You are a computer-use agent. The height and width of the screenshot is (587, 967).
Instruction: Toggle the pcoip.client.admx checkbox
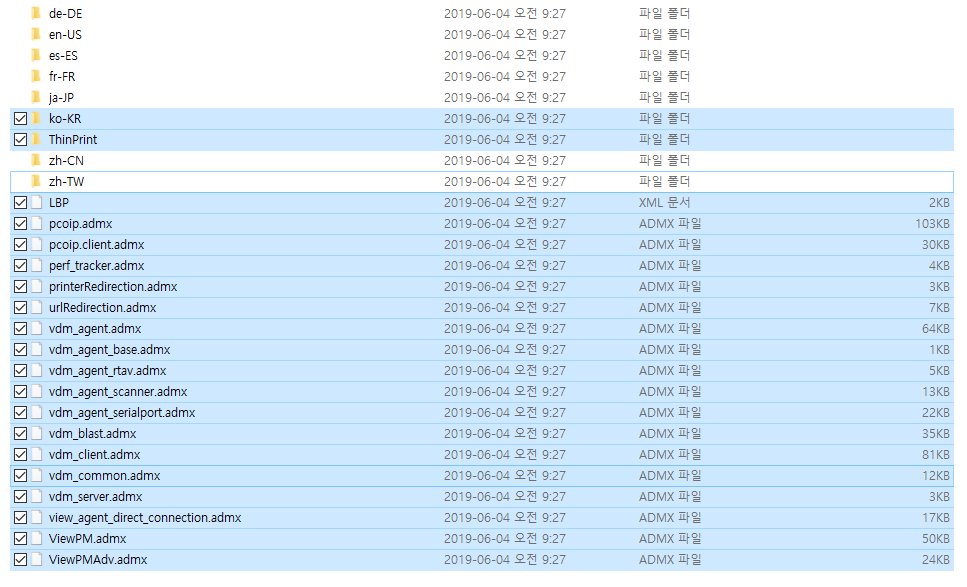click(x=20, y=244)
